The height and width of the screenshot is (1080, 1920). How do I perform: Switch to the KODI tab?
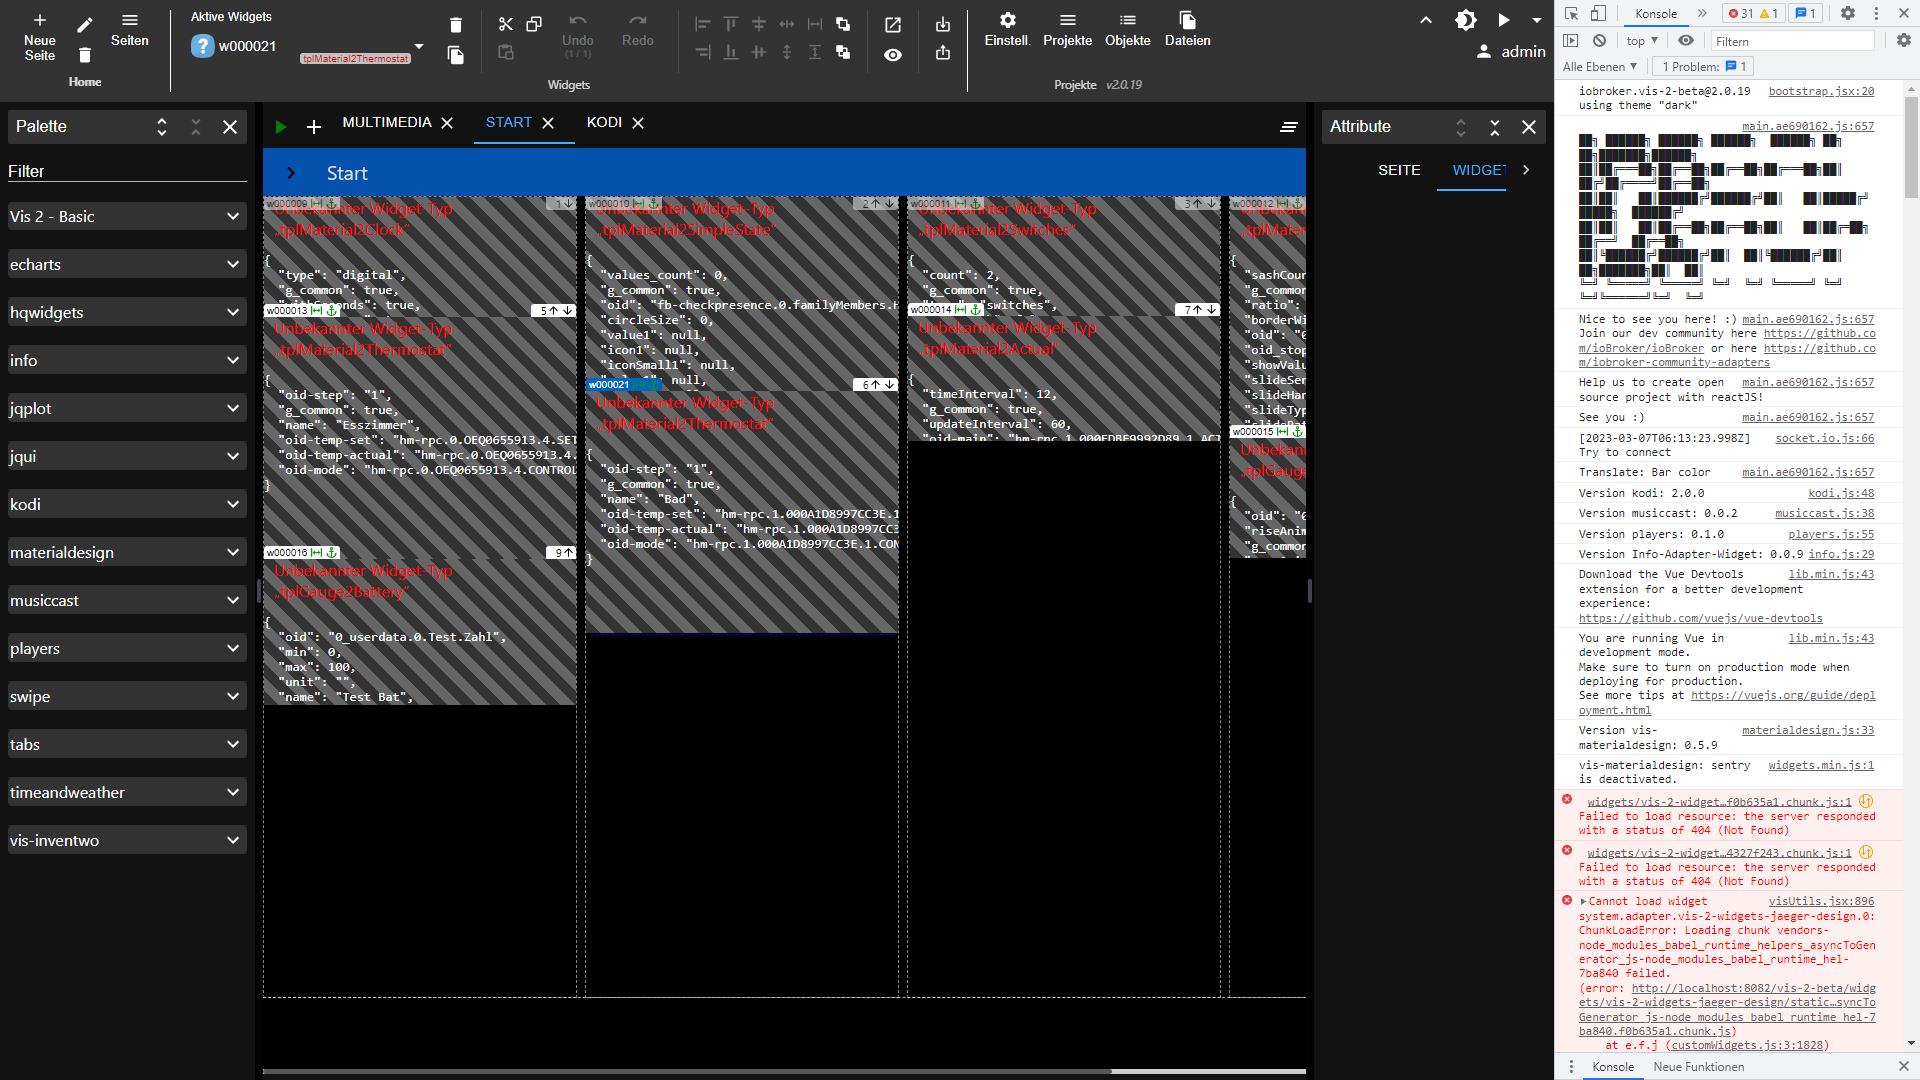(604, 122)
